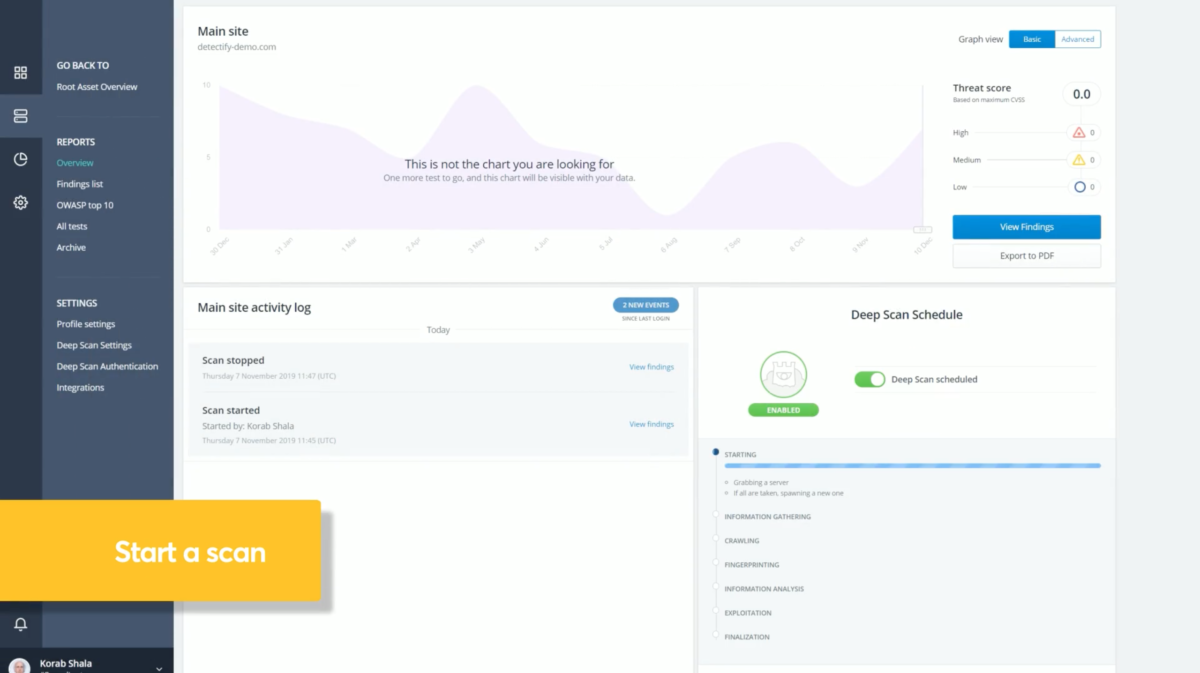Click the Export to PDF button

point(1026,256)
